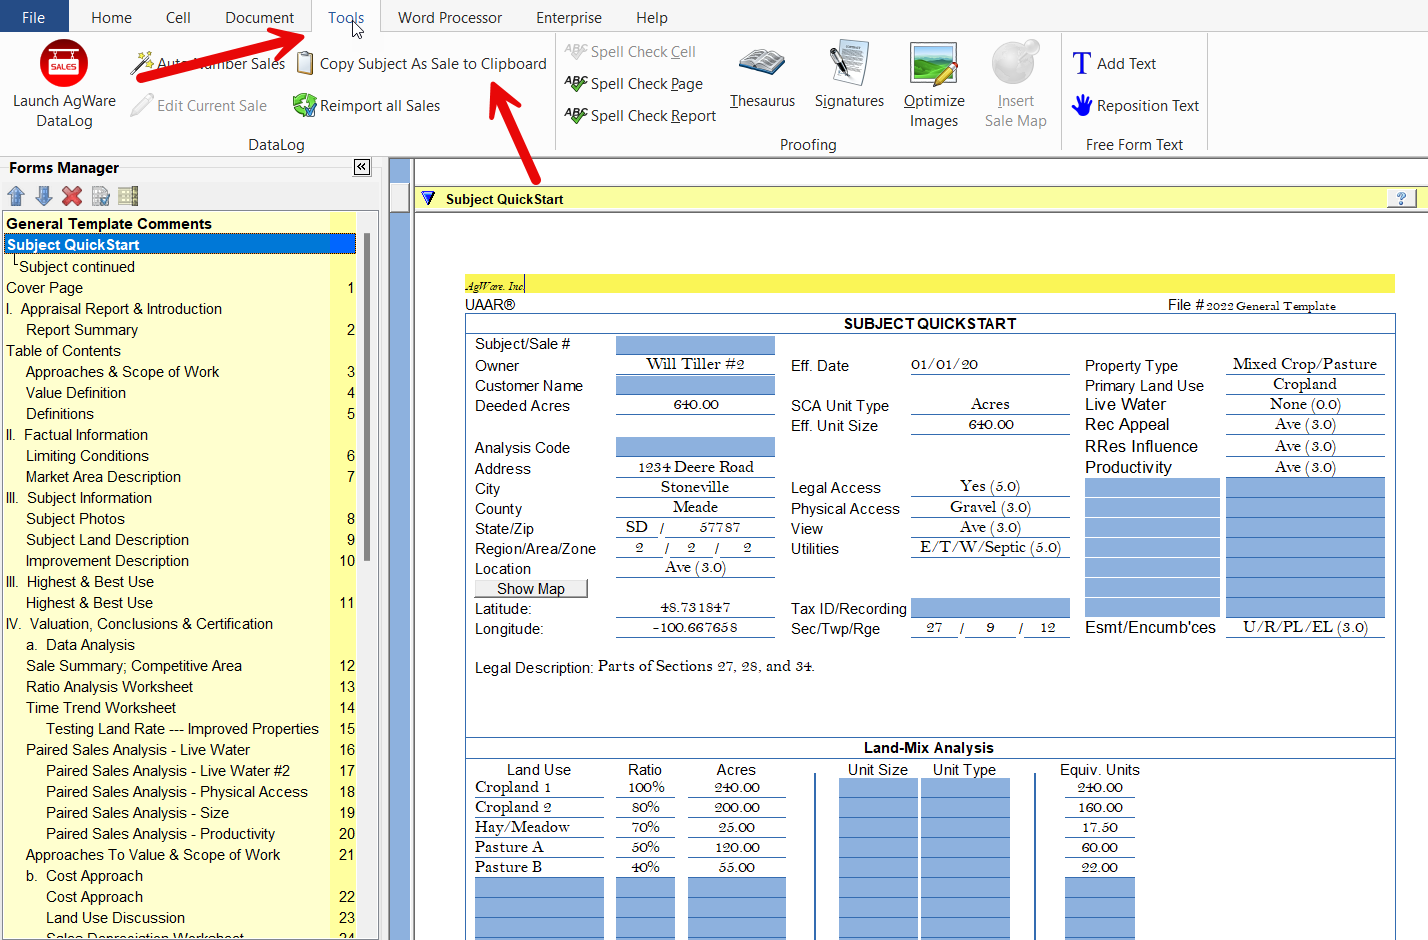Collapse the Subject QuickStart section triangle

tap(428, 199)
